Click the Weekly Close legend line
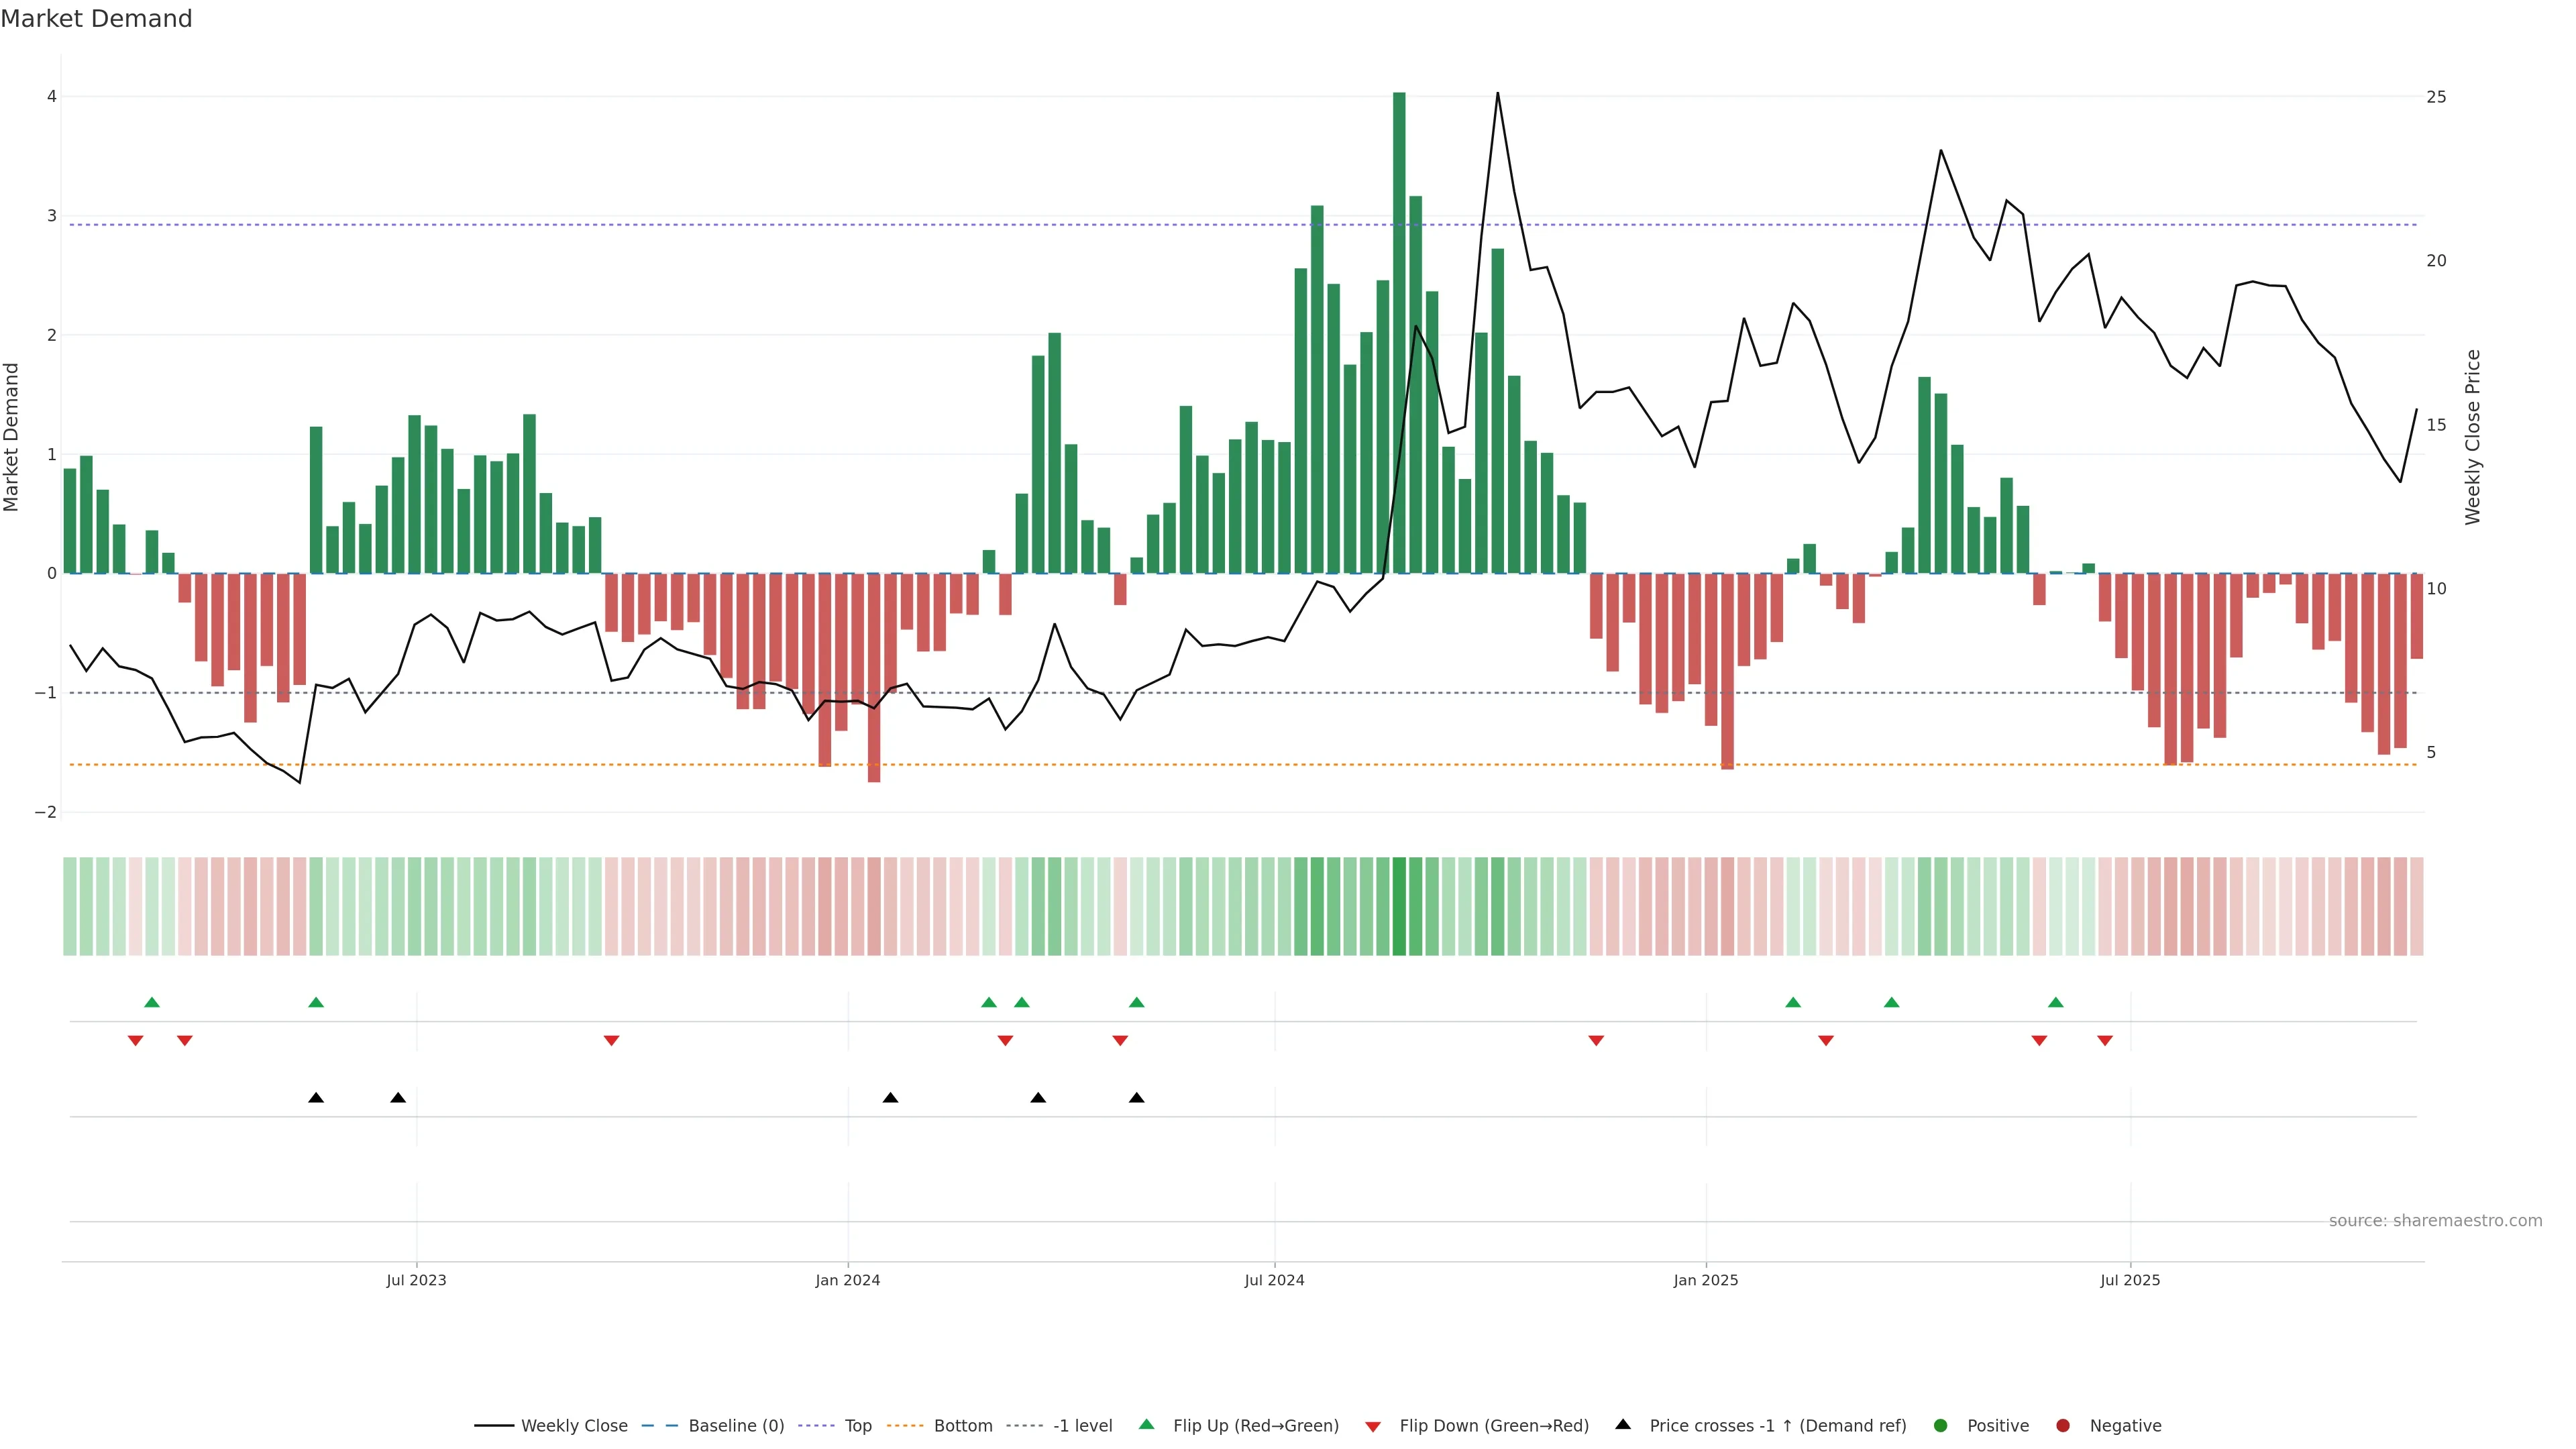Image resolution: width=2576 pixels, height=1449 pixels. [x=494, y=1426]
